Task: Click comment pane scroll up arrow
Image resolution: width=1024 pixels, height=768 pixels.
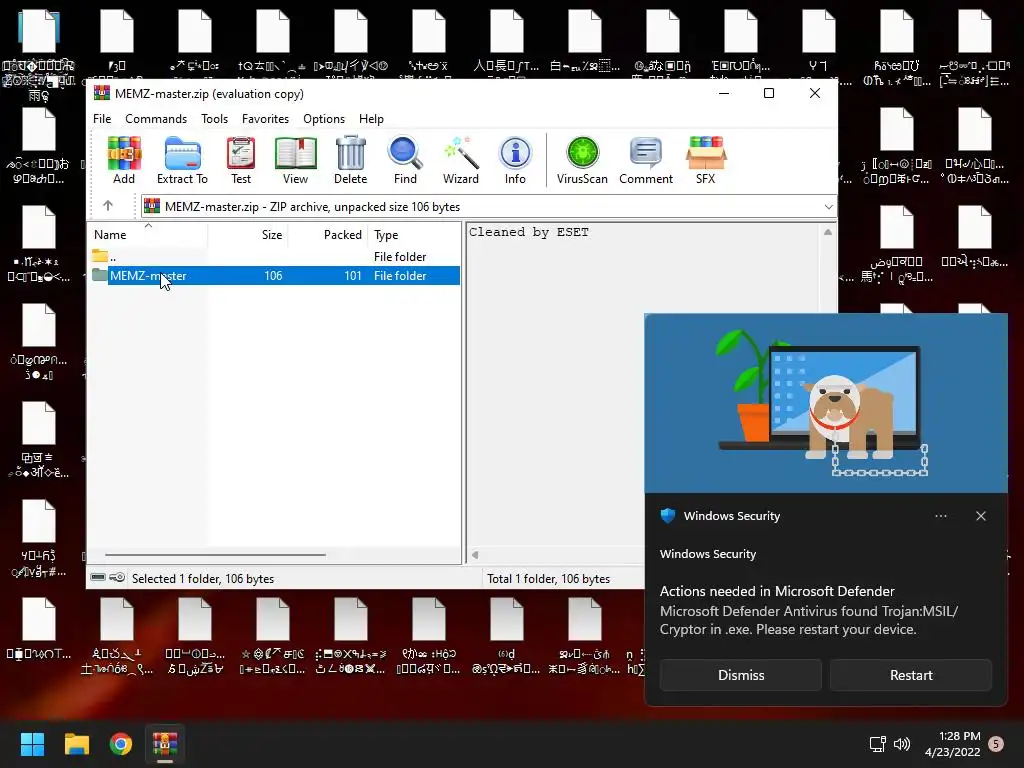Action: click(x=827, y=232)
